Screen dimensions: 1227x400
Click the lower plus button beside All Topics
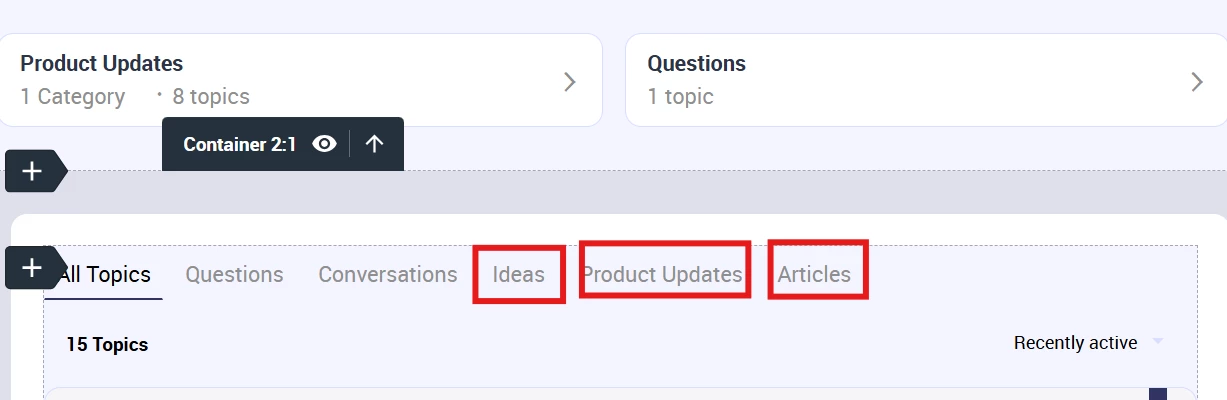pyautogui.click(x=32, y=268)
